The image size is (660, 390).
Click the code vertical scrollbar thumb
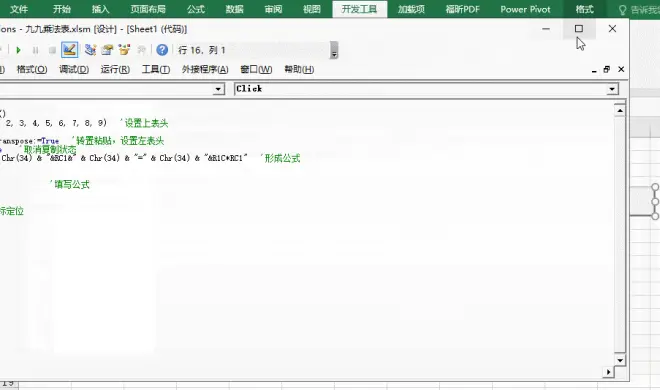coord(620,234)
